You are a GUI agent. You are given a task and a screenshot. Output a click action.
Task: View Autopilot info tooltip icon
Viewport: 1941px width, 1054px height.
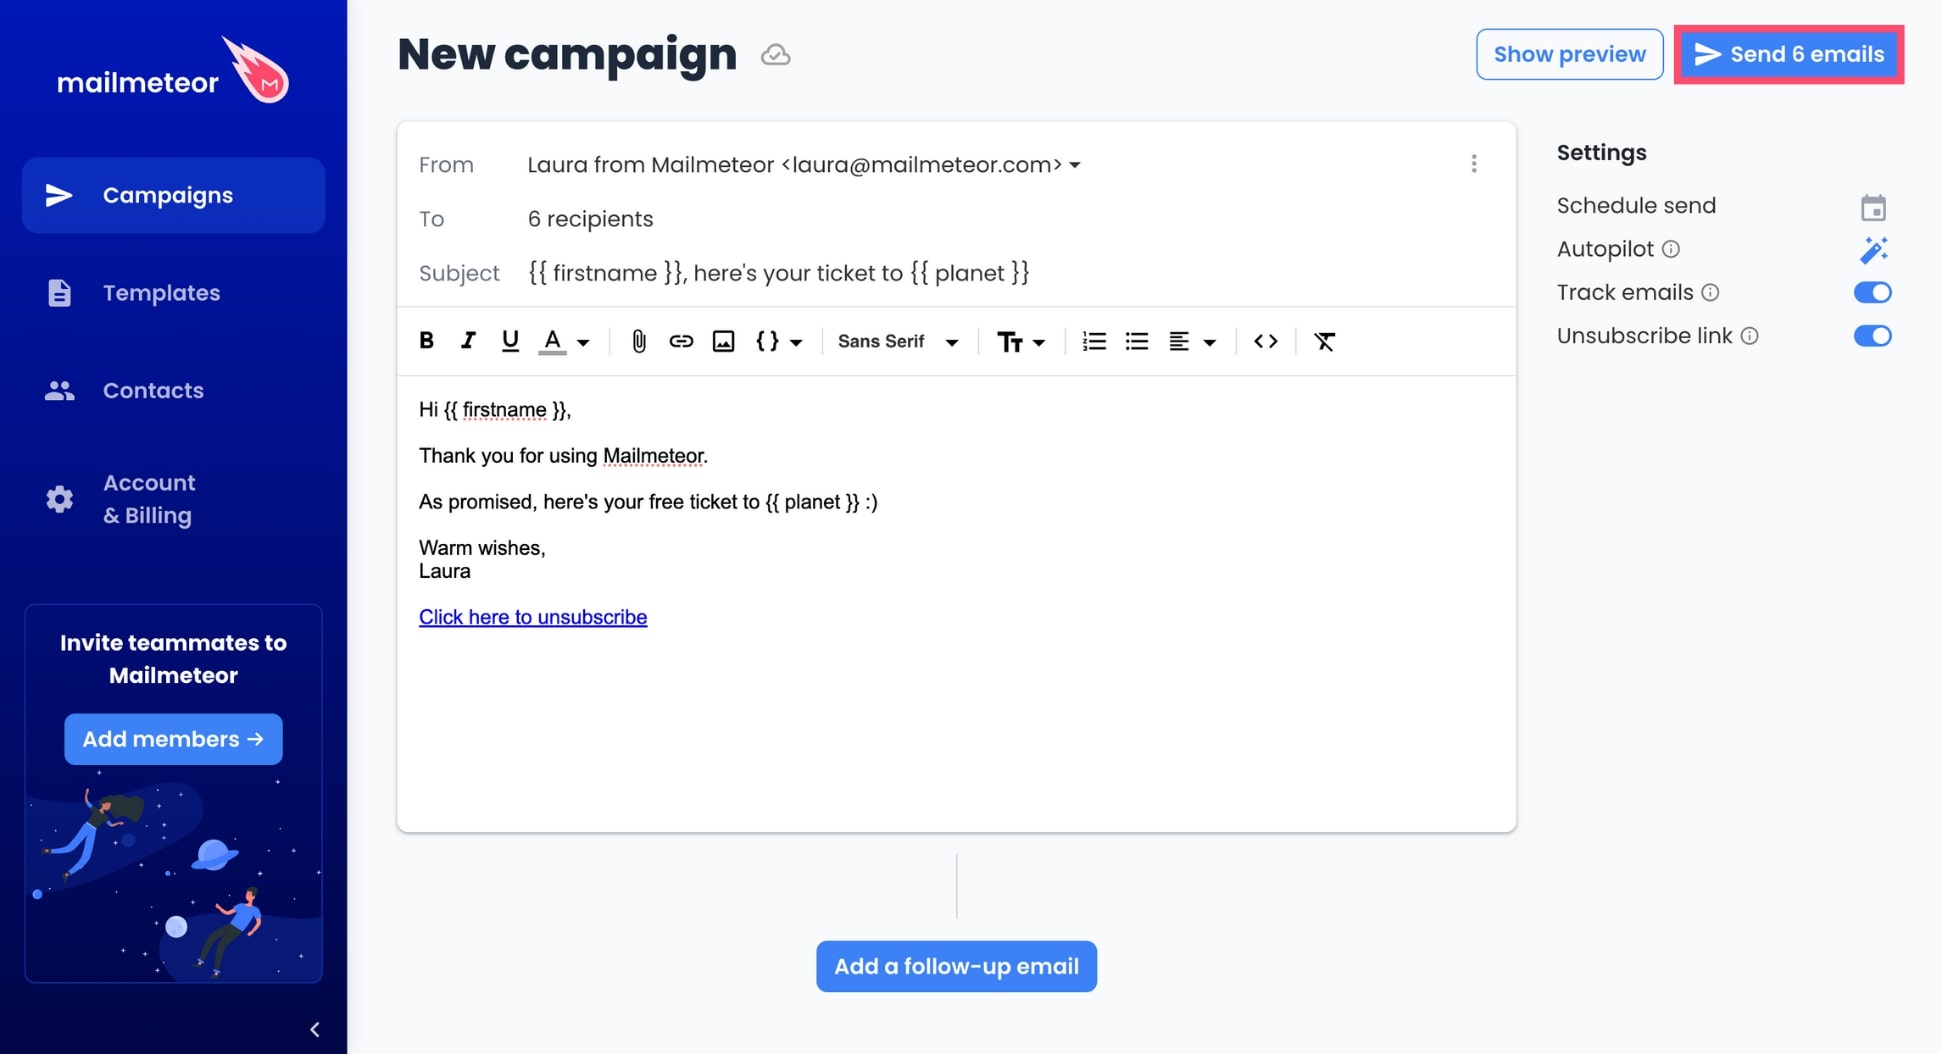click(1670, 249)
